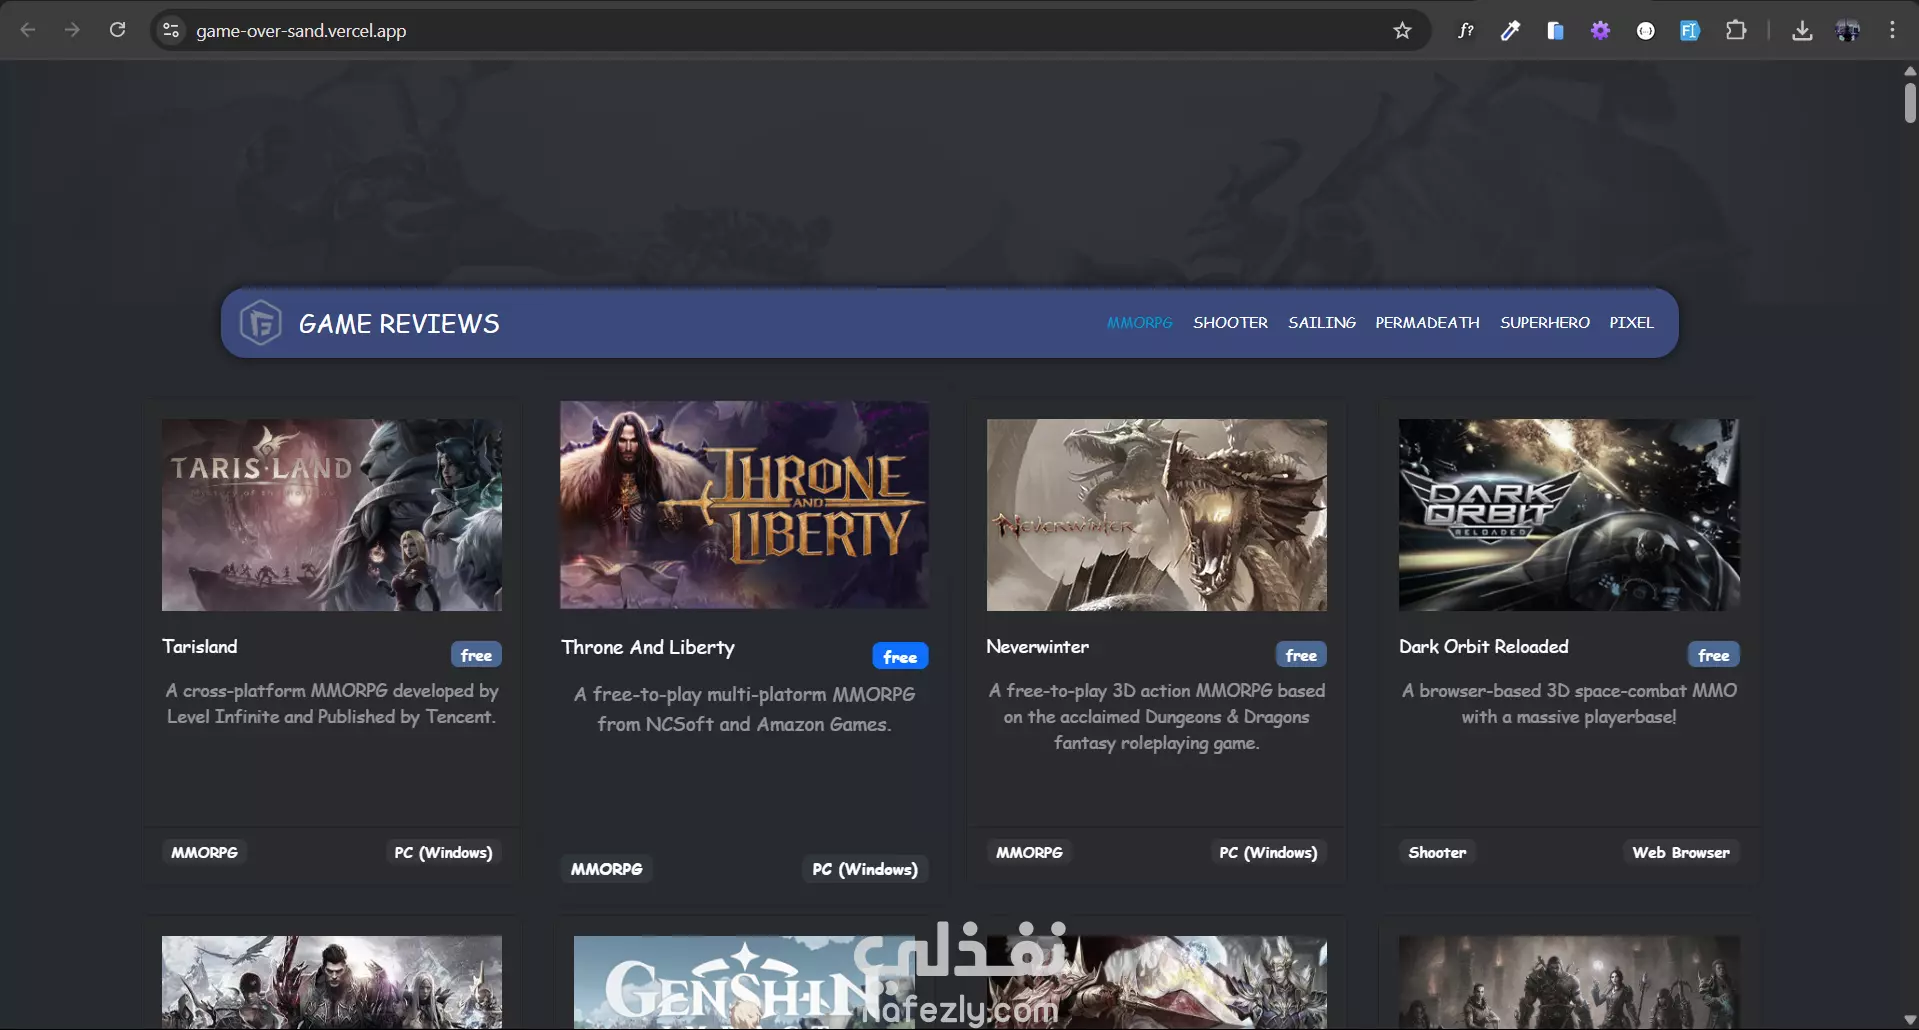Open the extensions puzzle-piece menu

[1736, 30]
